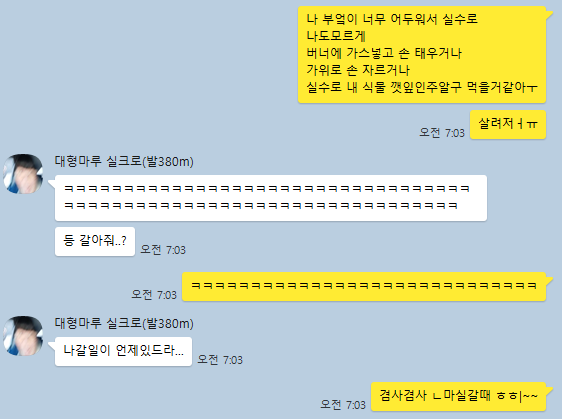This screenshot has height=419, width=562.
Task: Click the timestamp beside 등 갈아줘..? message
Action: (x=163, y=249)
